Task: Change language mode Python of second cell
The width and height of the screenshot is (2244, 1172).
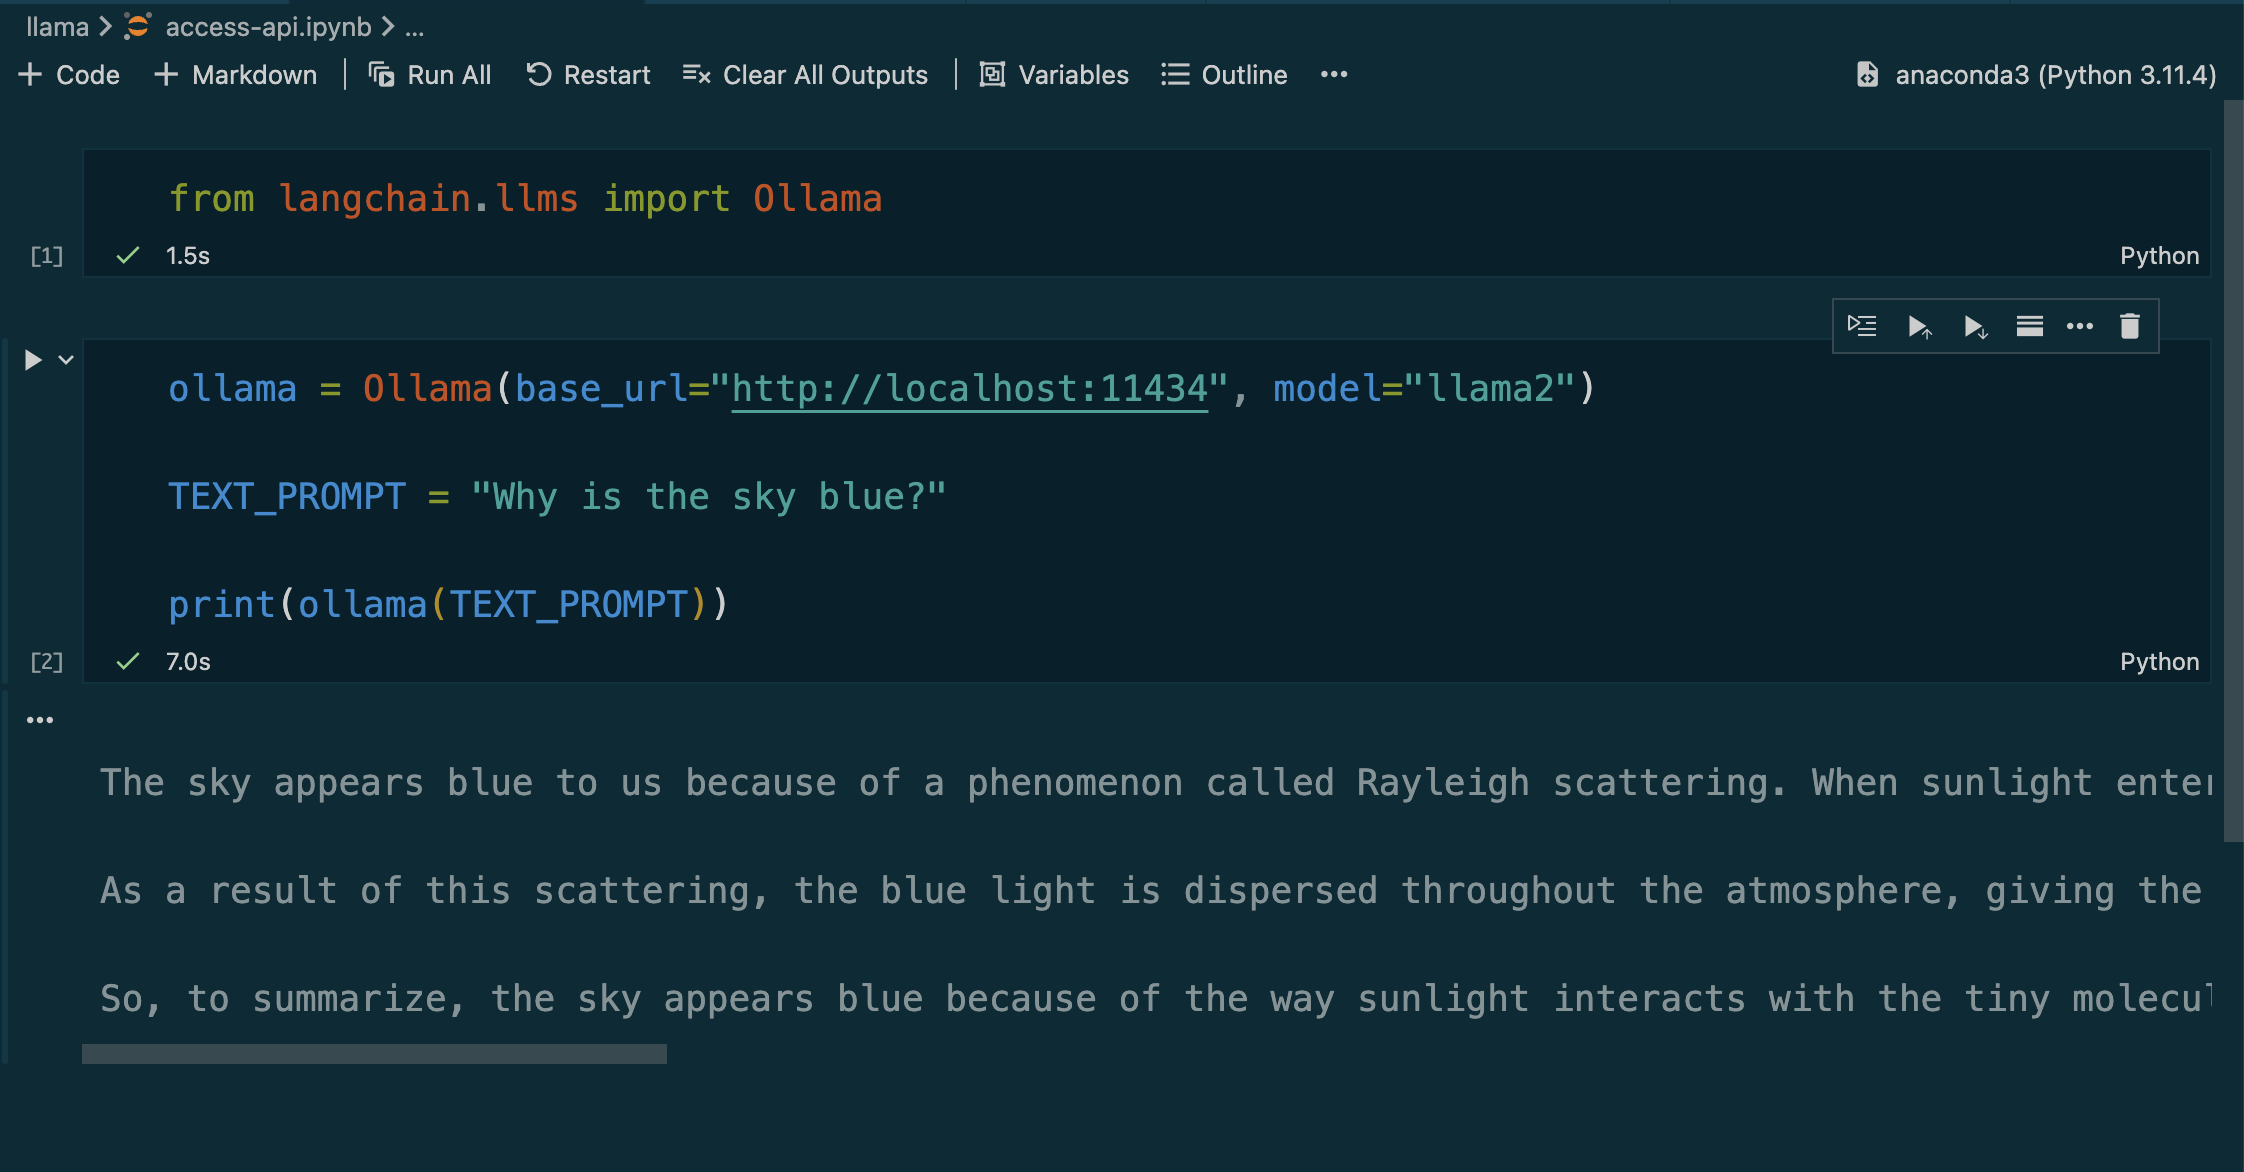Action: coord(2159,662)
